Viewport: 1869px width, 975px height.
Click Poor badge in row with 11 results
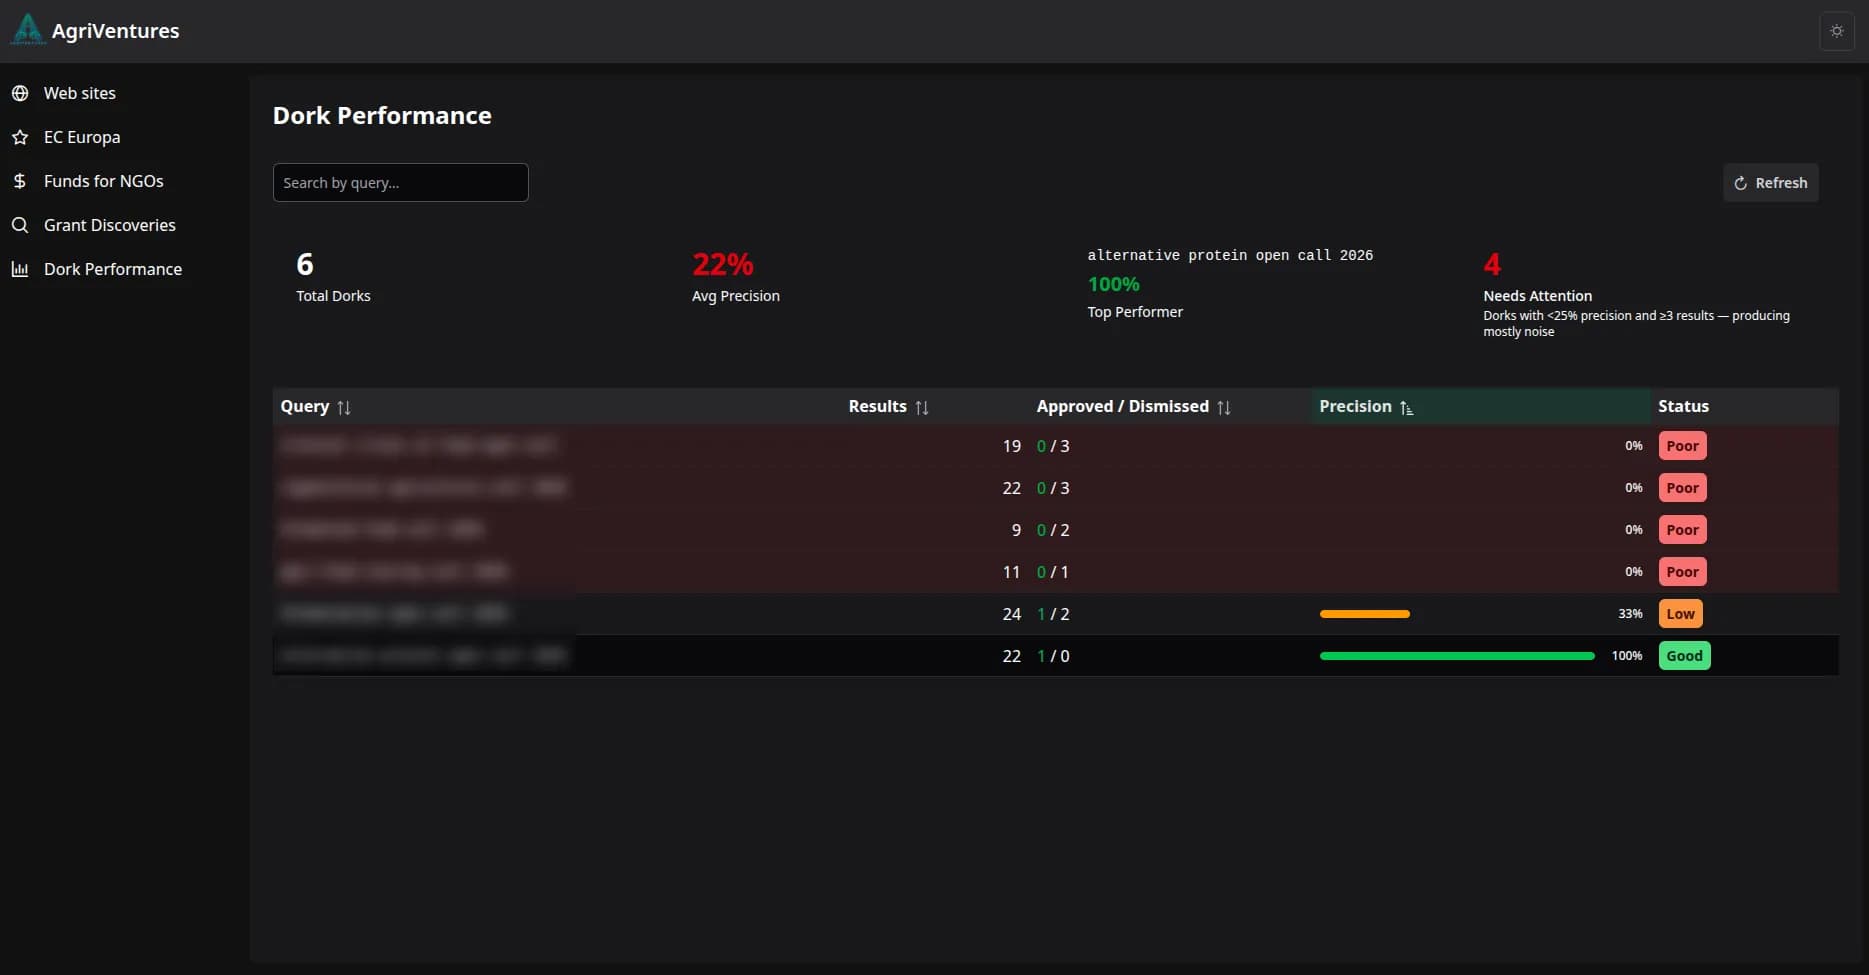click(x=1682, y=572)
